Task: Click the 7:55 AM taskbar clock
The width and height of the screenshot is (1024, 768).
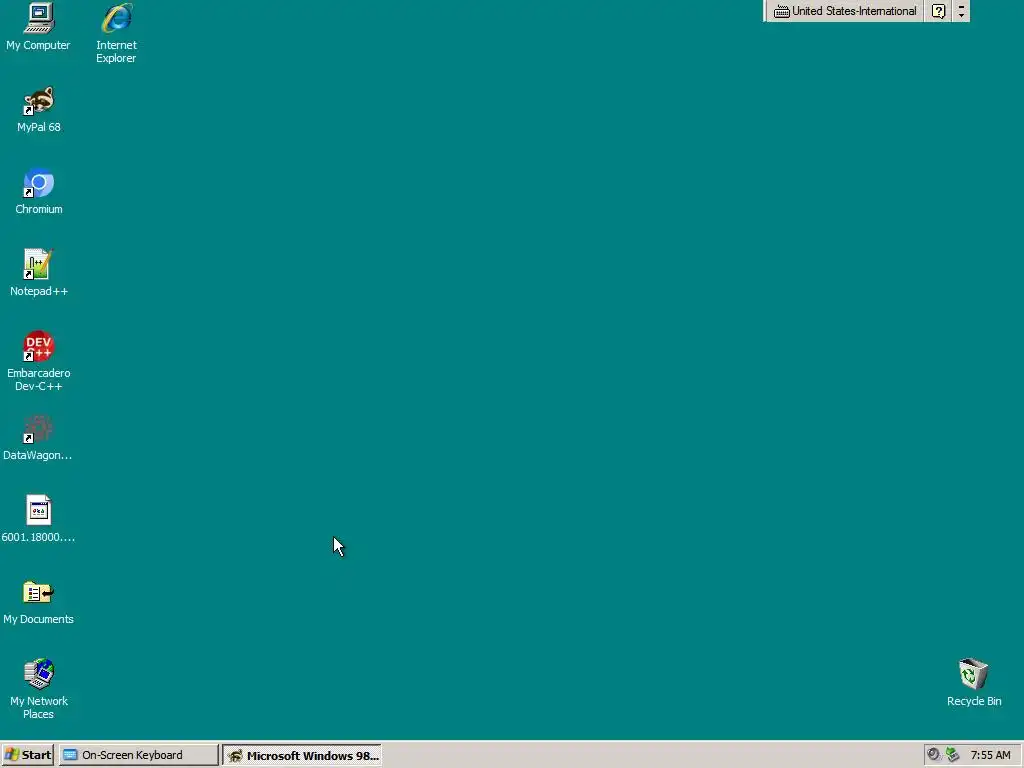Action: tap(990, 755)
